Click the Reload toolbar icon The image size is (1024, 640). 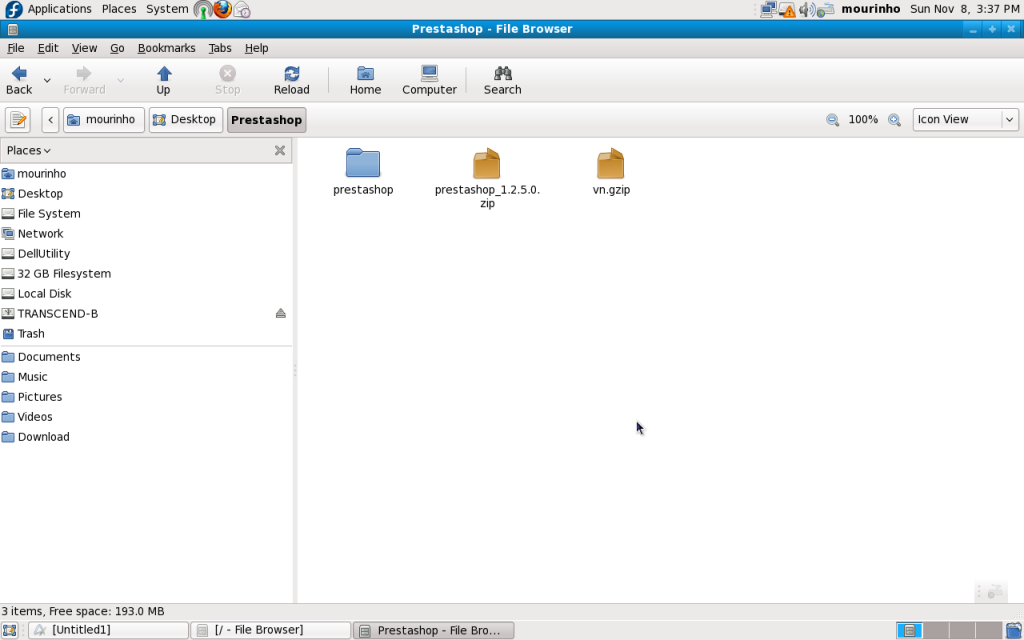pyautogui.click(x=291, y=80)
